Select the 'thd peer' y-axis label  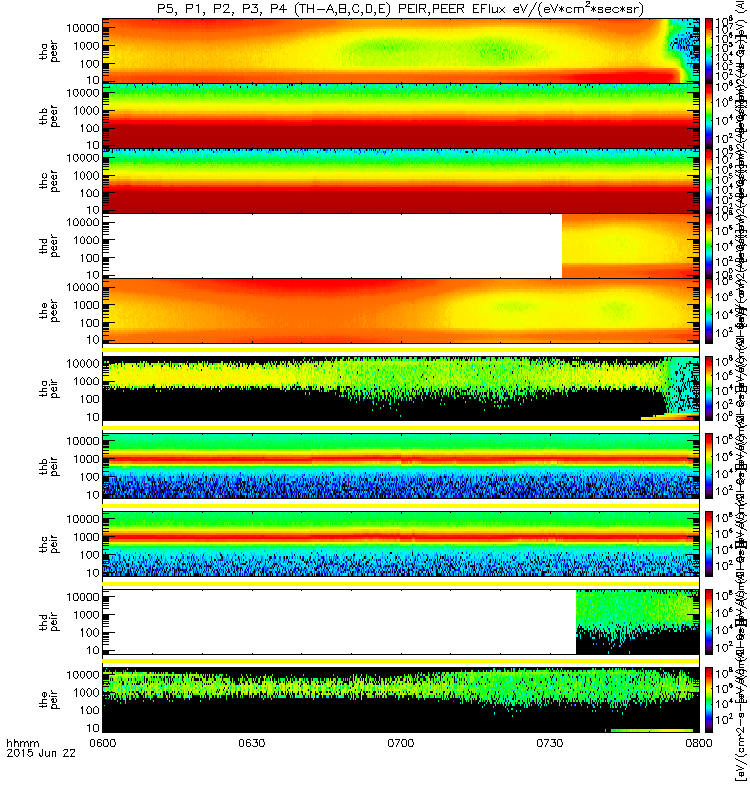point(49,246)
